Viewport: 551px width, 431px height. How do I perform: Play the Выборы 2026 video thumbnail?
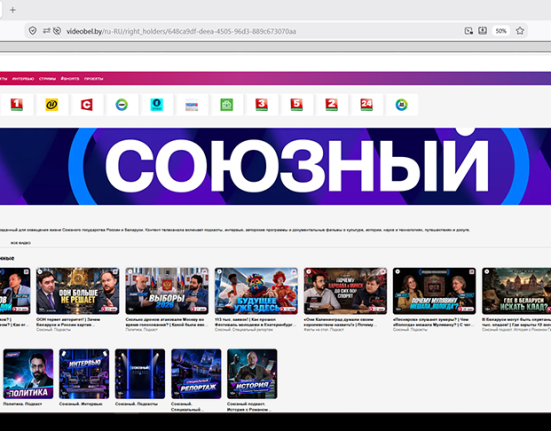(x=167, y=291)
